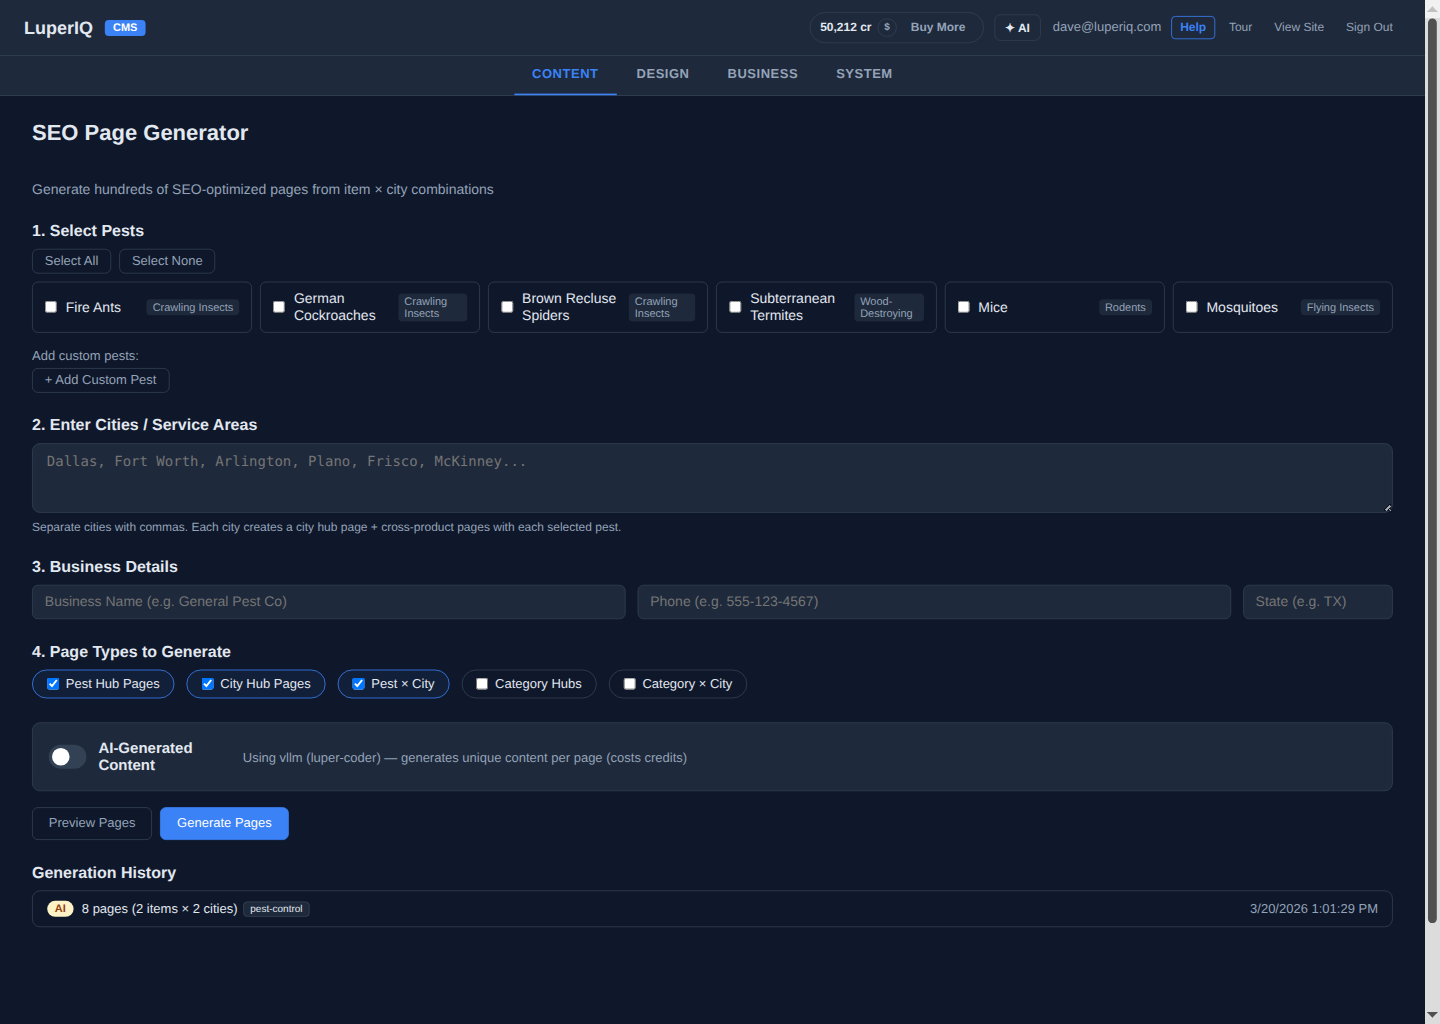Screen dimensions: 1440x1024
Task: Click the CMS badge beside LuperIQ logo
Action: pos(125,27)
